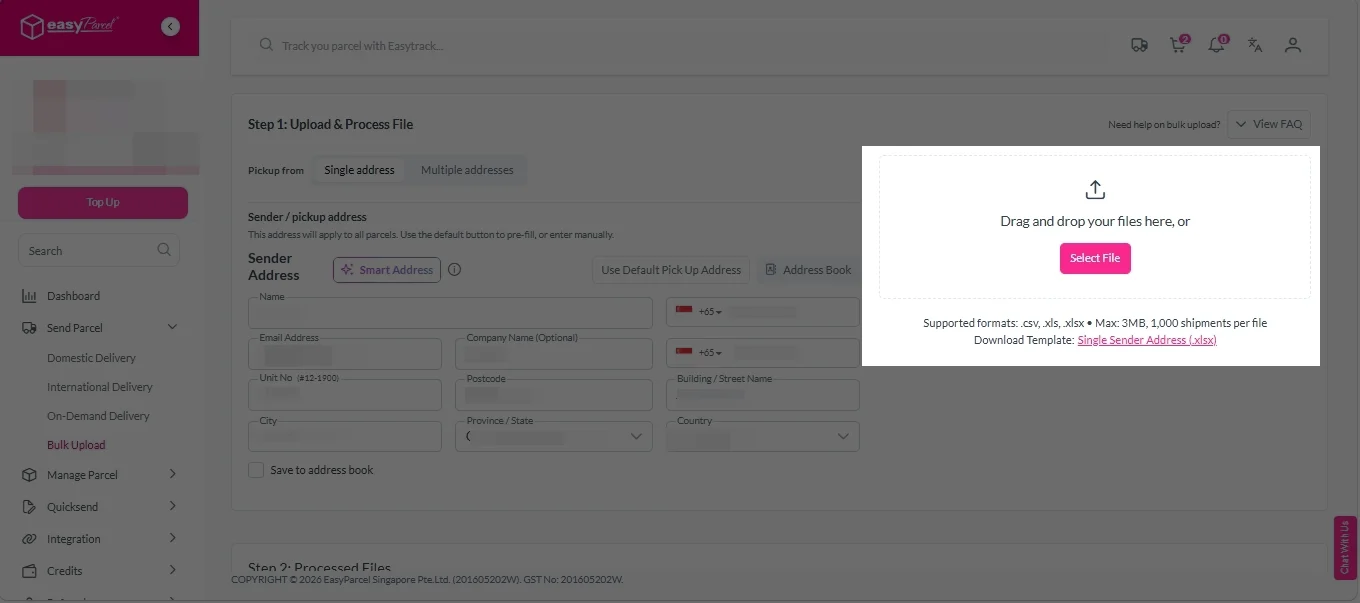Change language using the translate icon
This screenshot has width=1360, height=603.
1255,45
